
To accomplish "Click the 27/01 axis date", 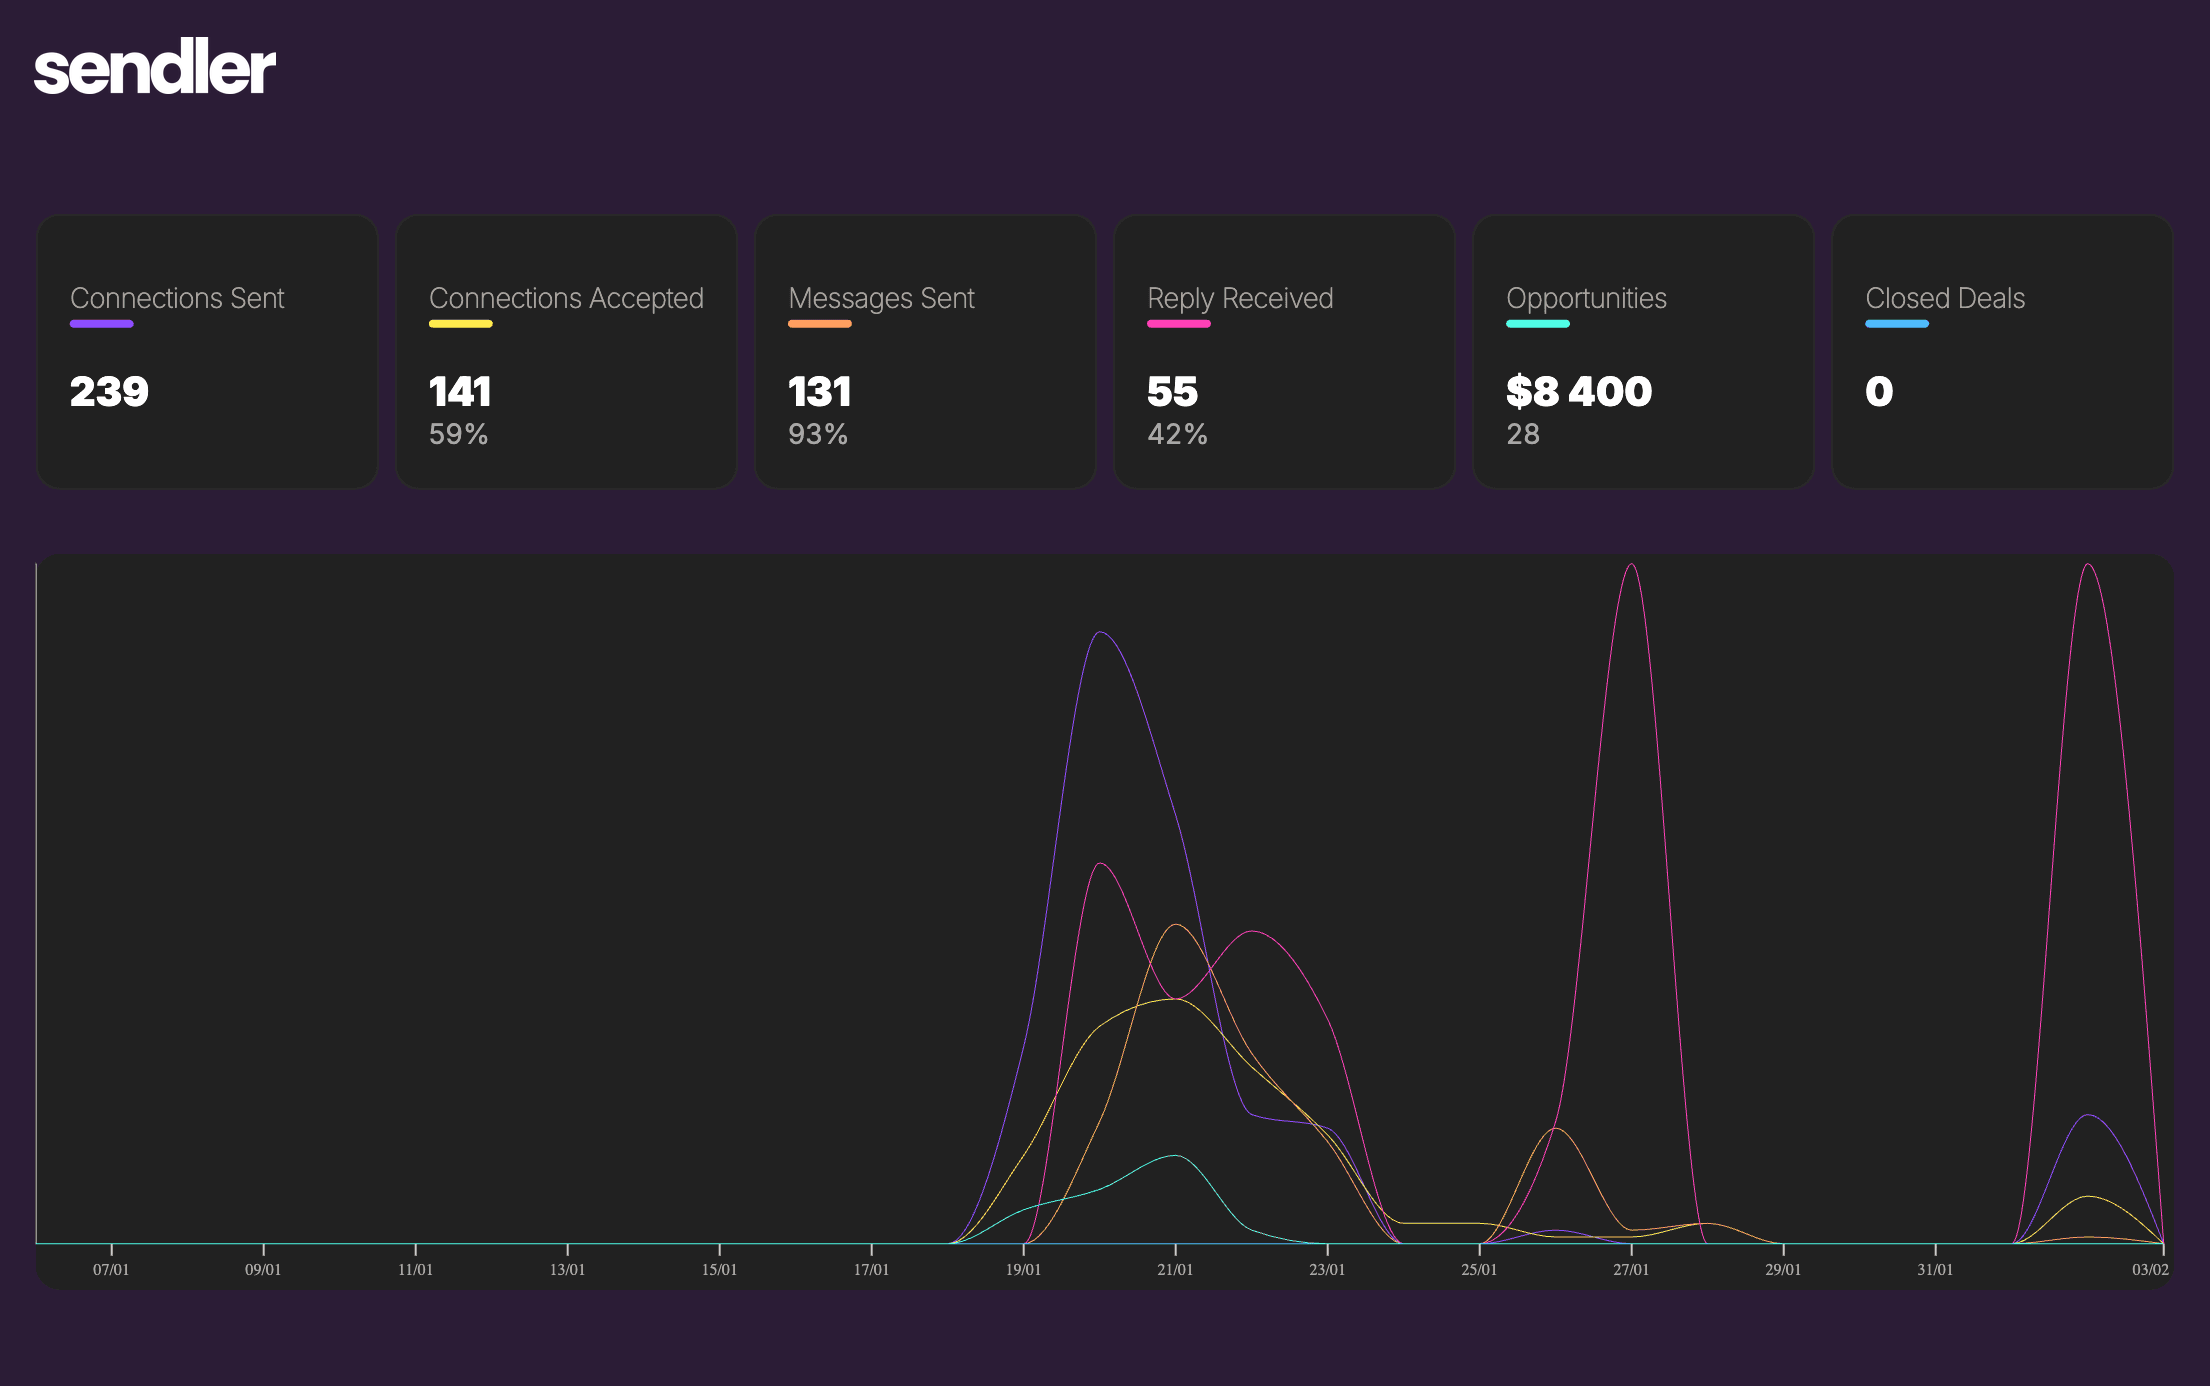I will 1631,1270.
